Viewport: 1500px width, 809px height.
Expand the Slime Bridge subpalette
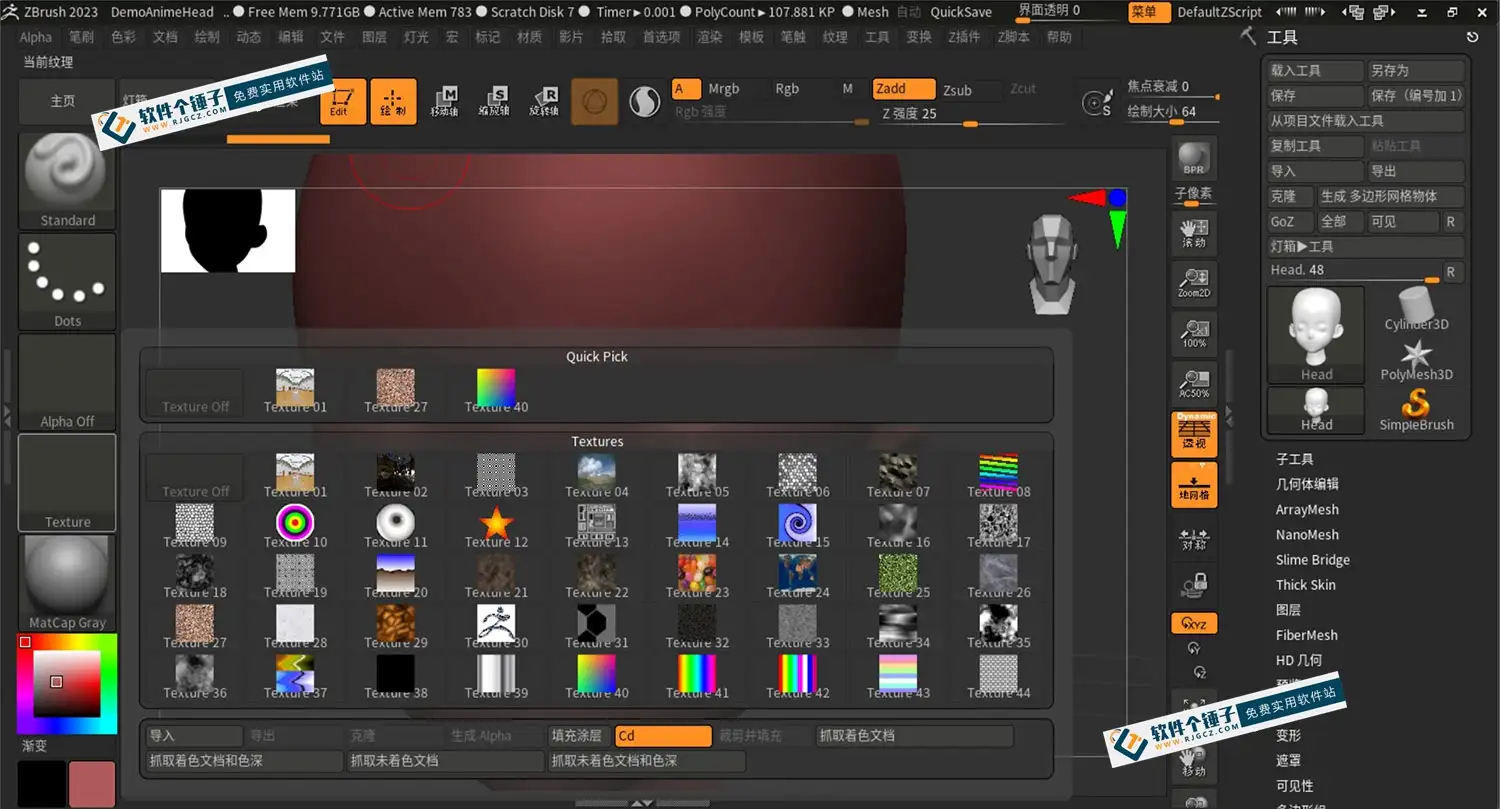coord(1313,560)
